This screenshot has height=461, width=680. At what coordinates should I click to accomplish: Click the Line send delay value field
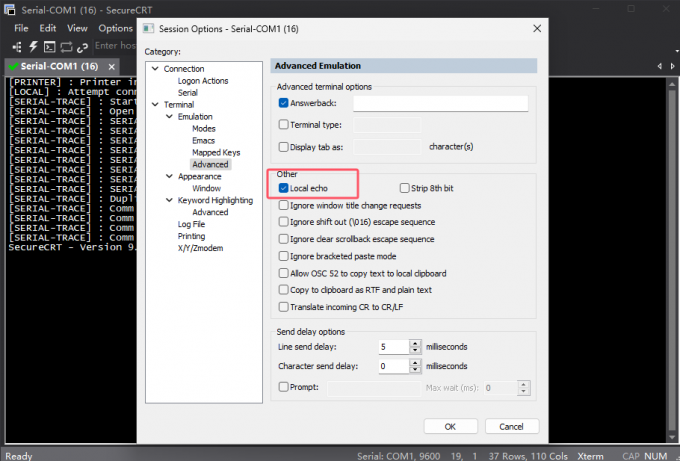tap(394, 347)
